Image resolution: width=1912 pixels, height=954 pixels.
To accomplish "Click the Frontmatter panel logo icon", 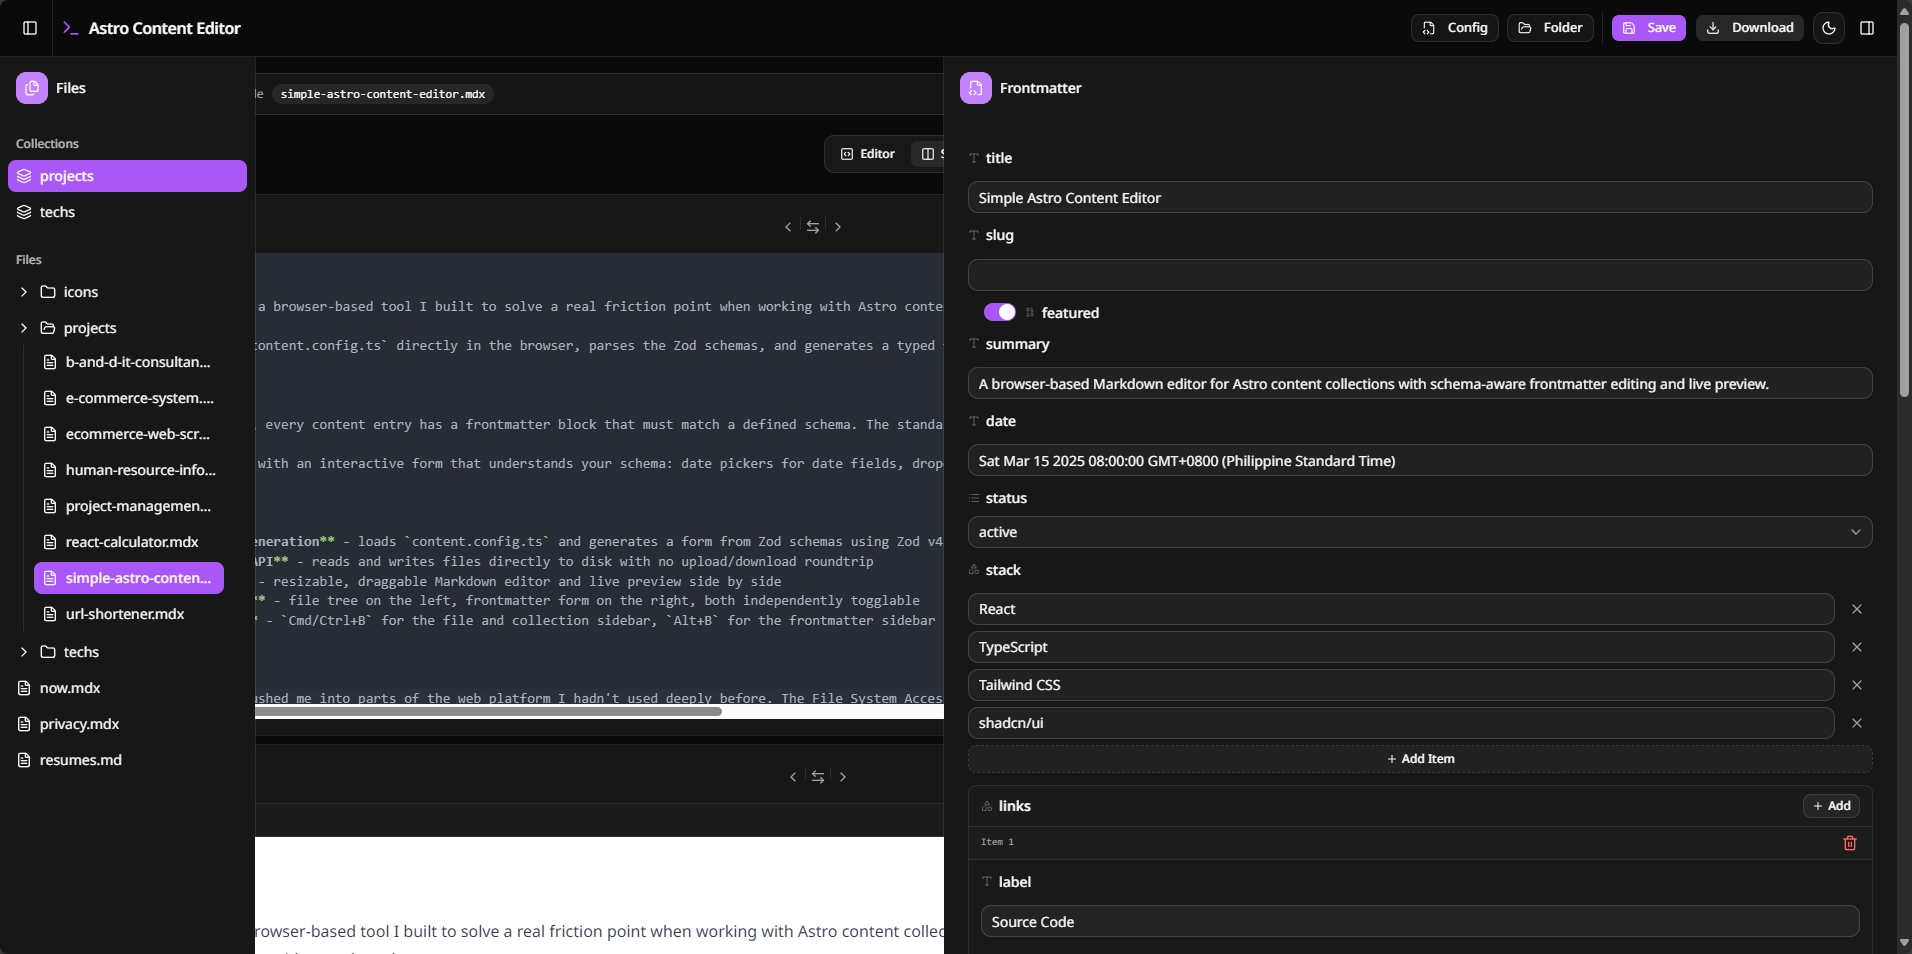I will (x=975, y=88).
